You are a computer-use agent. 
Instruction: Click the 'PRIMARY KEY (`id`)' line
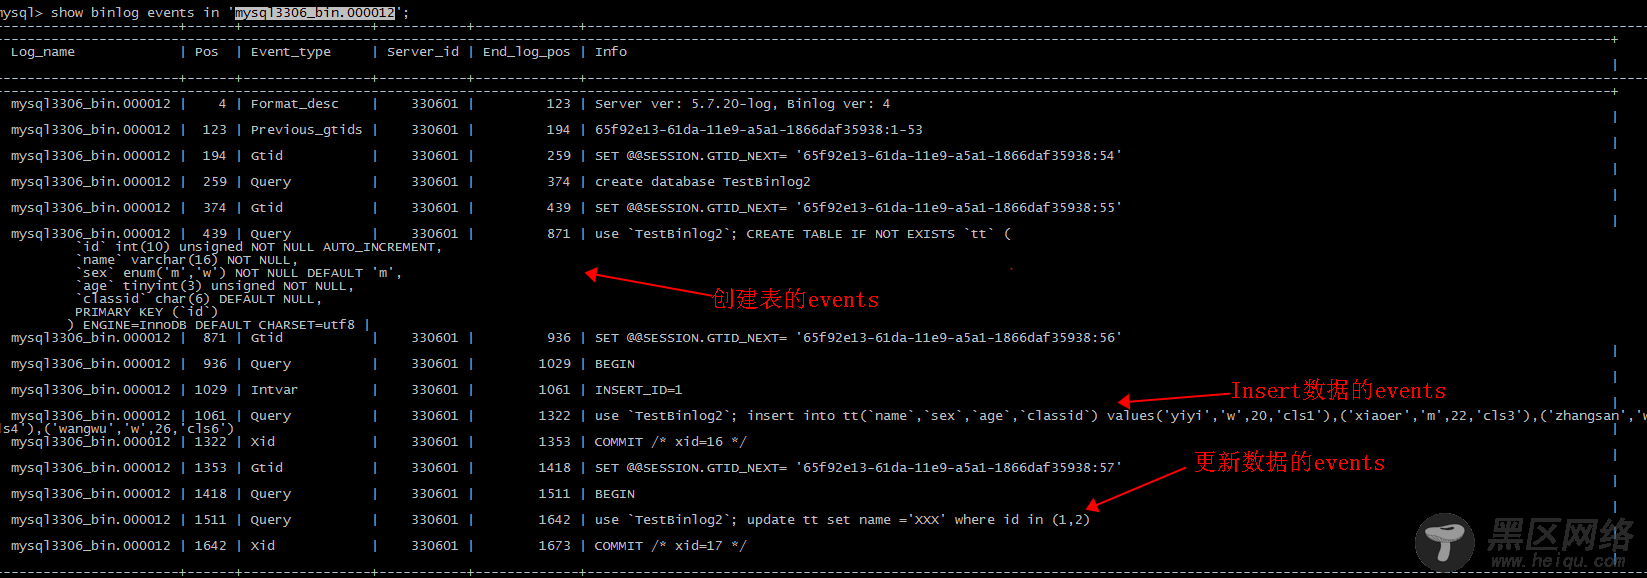[x=147, y=312]
